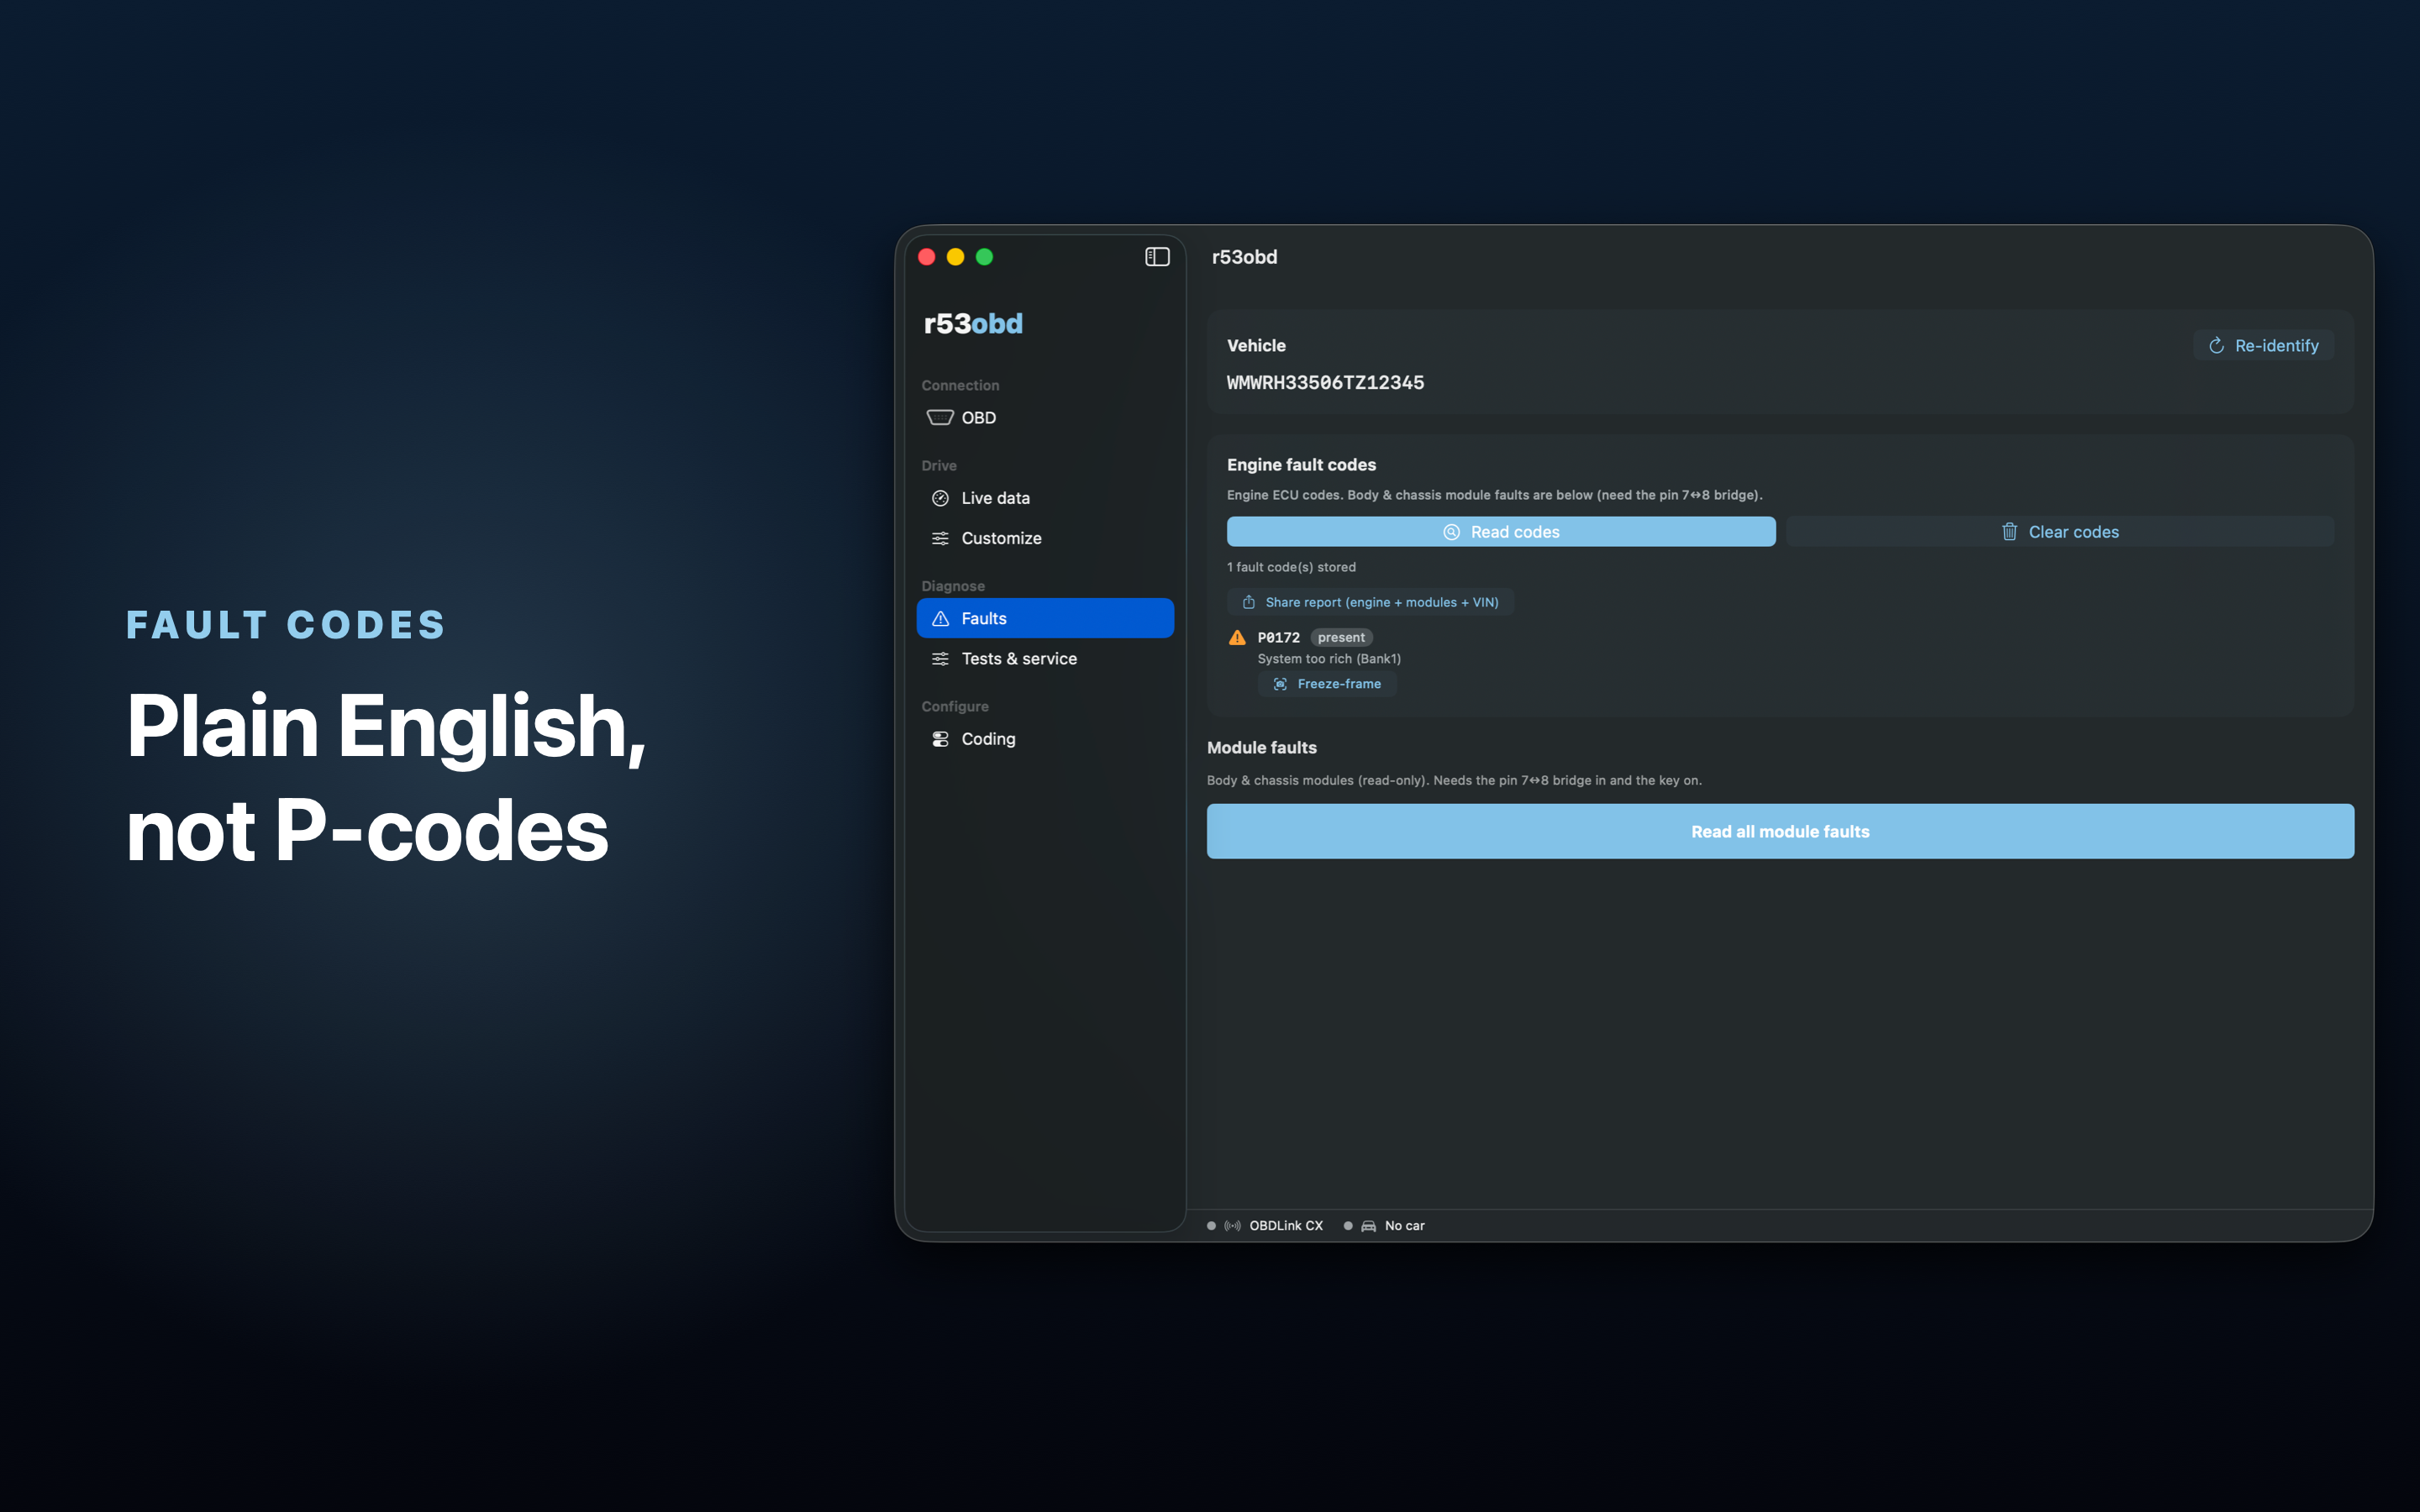Click the Customize sliders icon
The height and width of the screenshot is (1512, 2420).
[x=940, y=538]
